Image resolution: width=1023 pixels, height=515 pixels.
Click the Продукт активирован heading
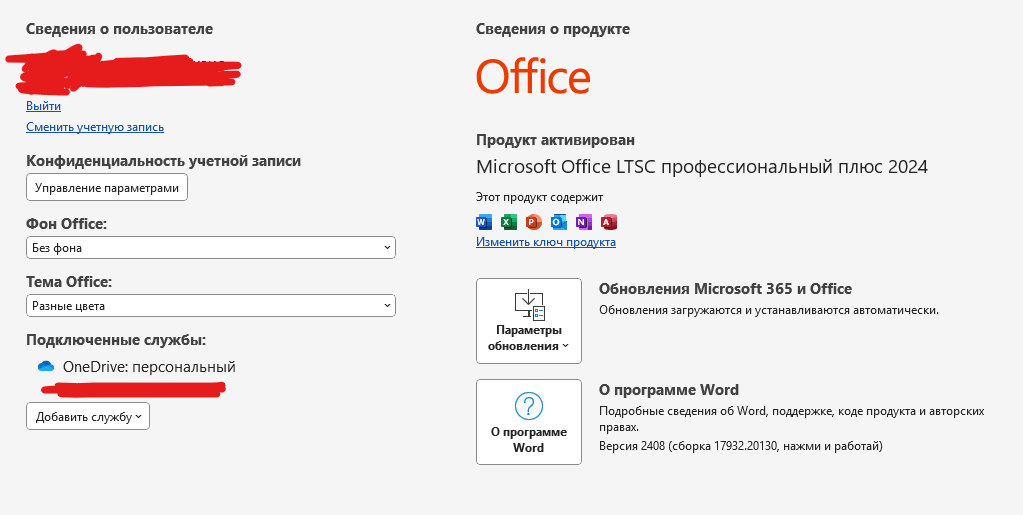(x=555, y=140)
